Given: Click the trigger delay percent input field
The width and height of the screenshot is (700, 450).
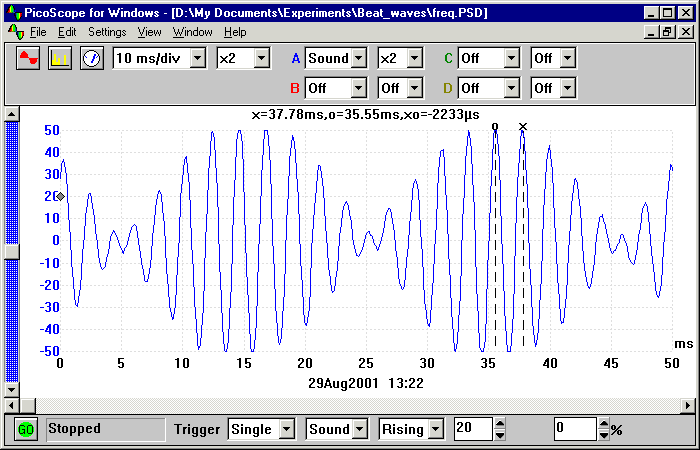Looking at the screenshot, I should 575,429.
